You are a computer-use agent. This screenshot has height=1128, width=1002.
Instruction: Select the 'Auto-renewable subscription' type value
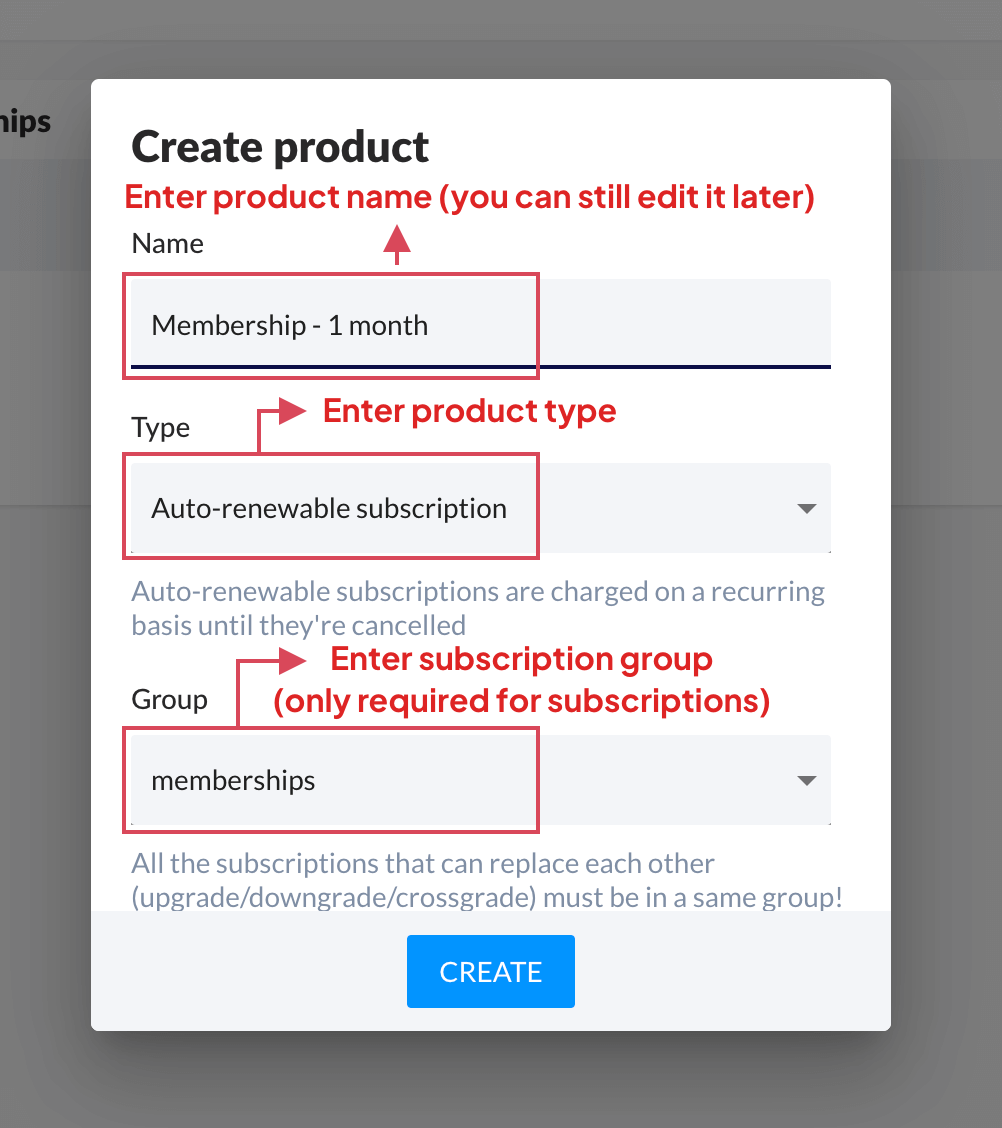pos(329,508)
